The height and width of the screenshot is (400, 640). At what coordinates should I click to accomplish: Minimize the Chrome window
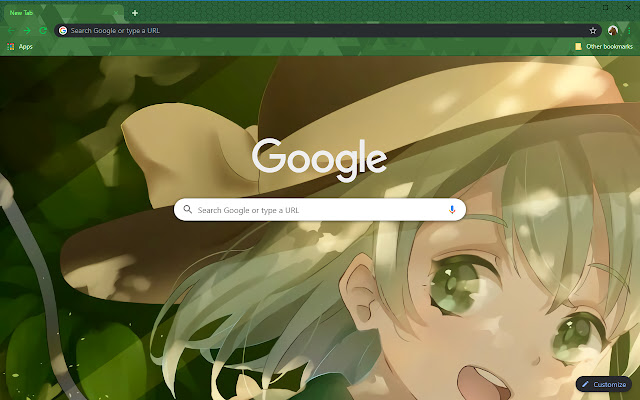point(583,7)
